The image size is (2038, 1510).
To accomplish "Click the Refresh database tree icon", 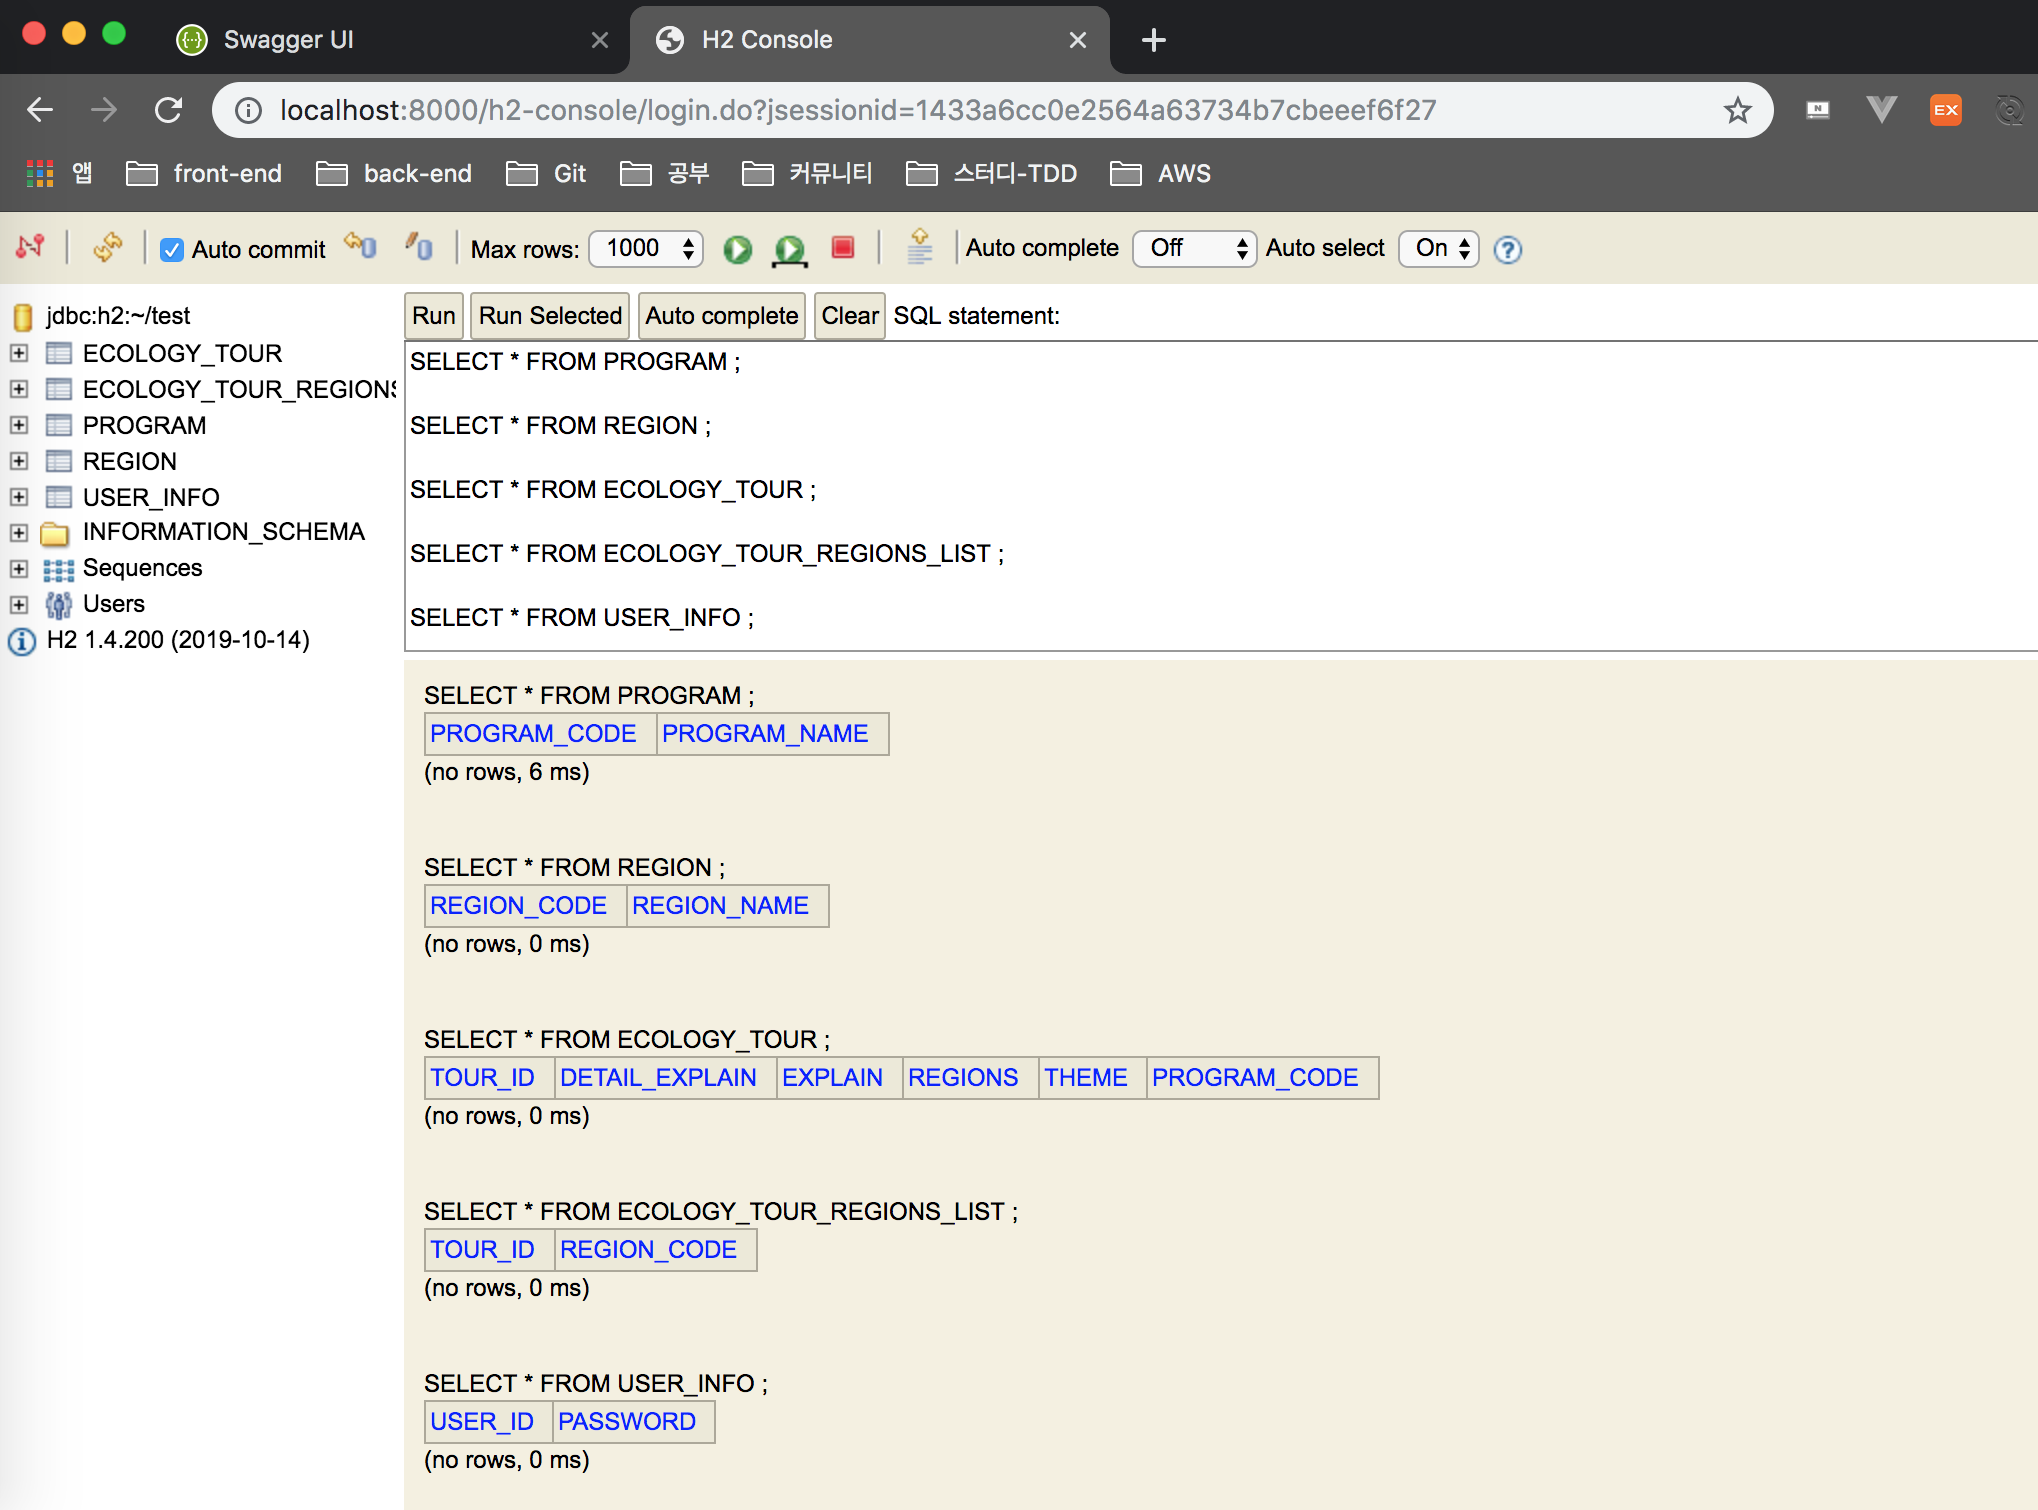I will point(107,246).
